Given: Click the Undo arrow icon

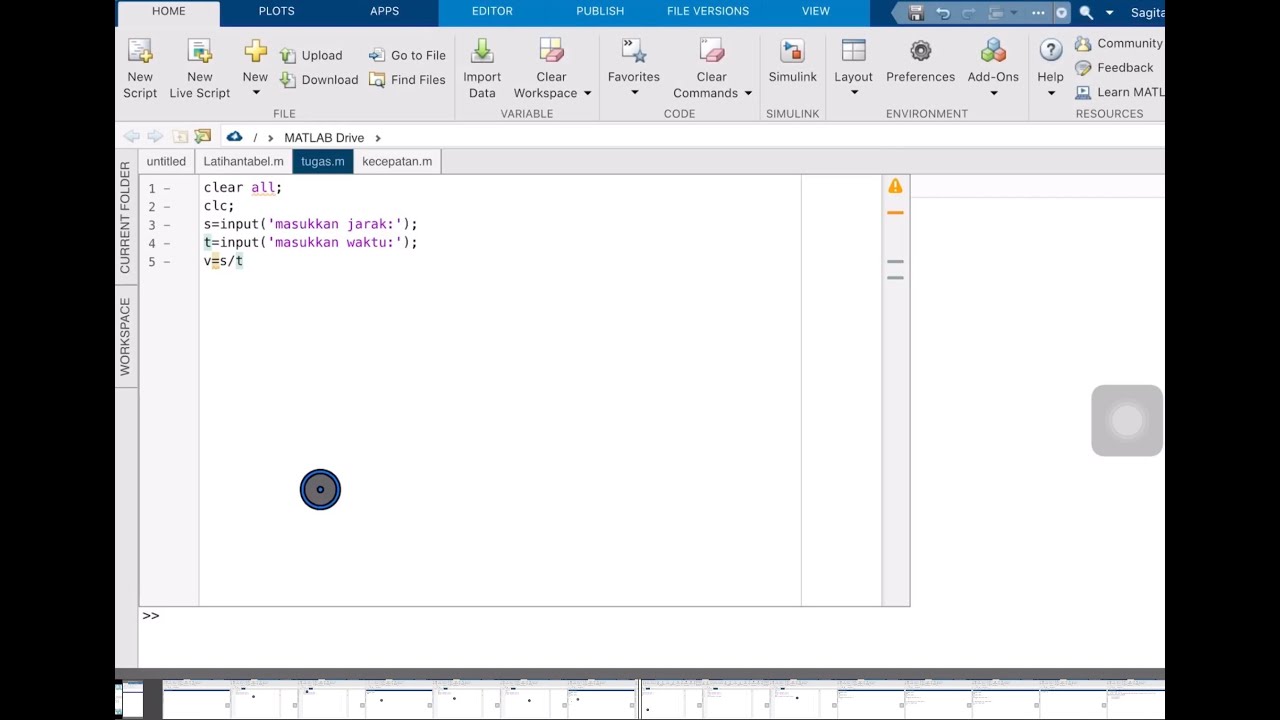Looking at the screenshot, I should (x=943, y=13).
